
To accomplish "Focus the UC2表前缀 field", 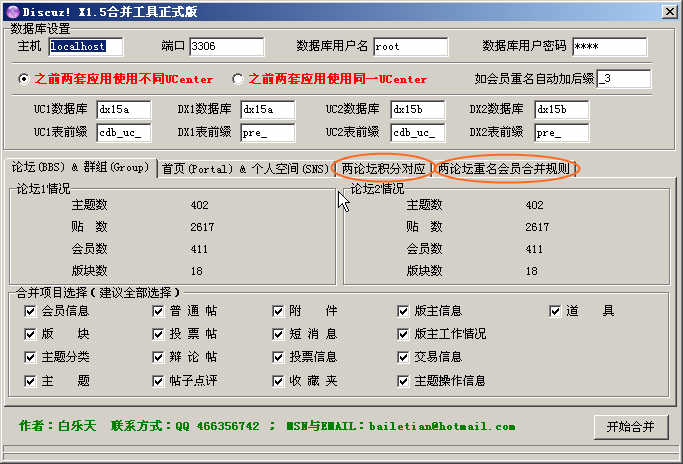I will (x=418, y=132).
